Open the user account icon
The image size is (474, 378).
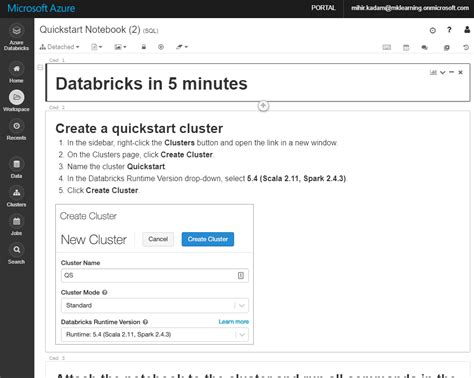pos(467,30)
